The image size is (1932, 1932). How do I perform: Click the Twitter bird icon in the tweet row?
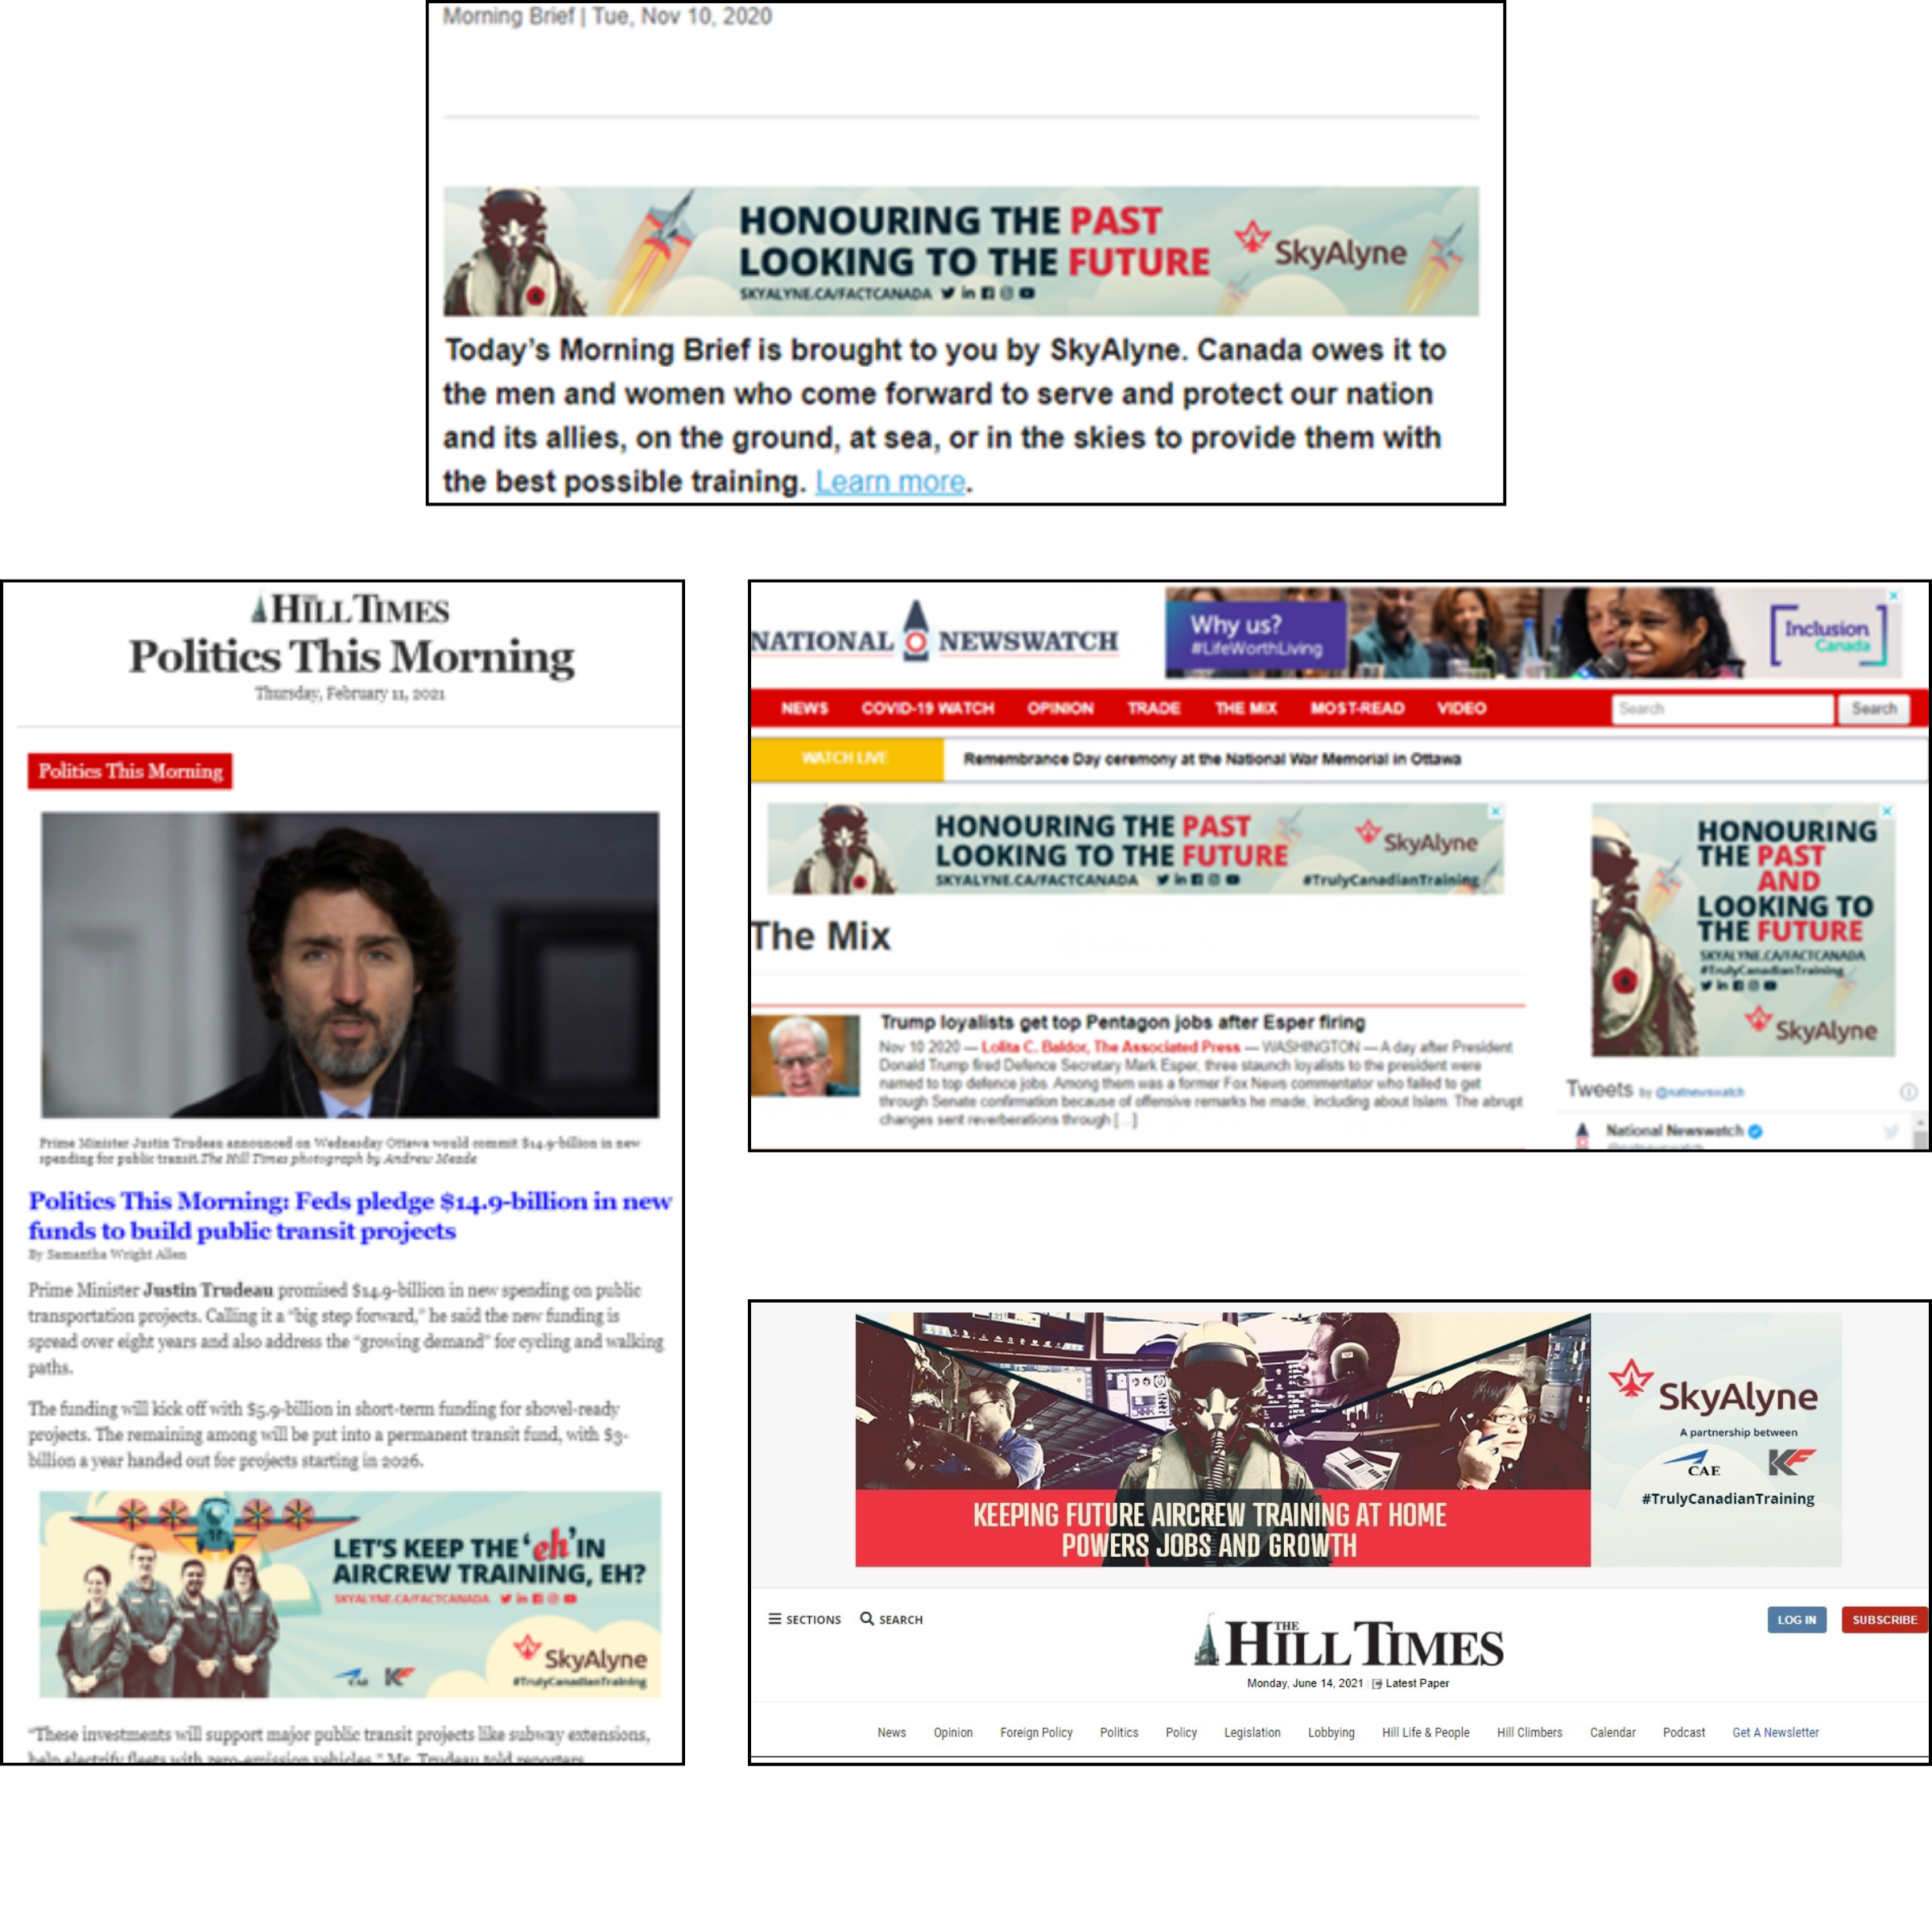tap(1890, 1132)
